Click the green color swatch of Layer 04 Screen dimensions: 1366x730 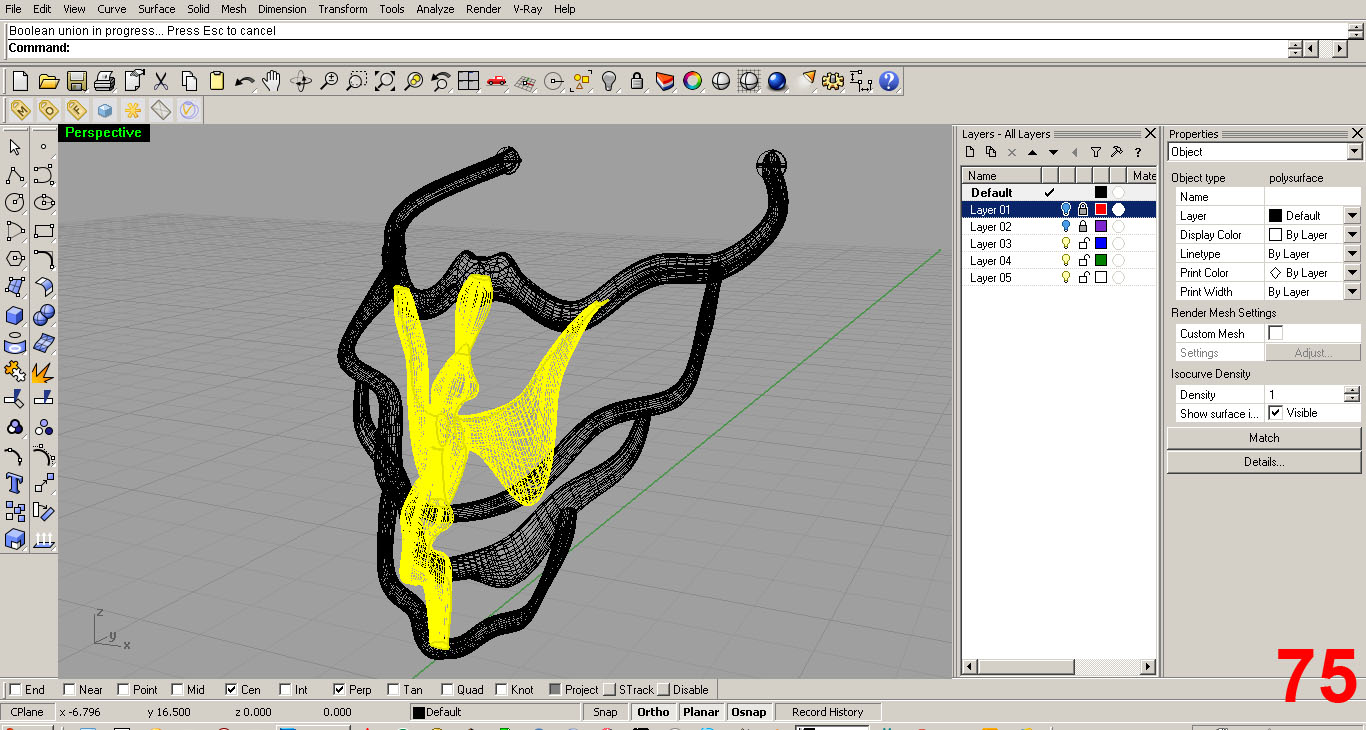tap(1101, 260)
